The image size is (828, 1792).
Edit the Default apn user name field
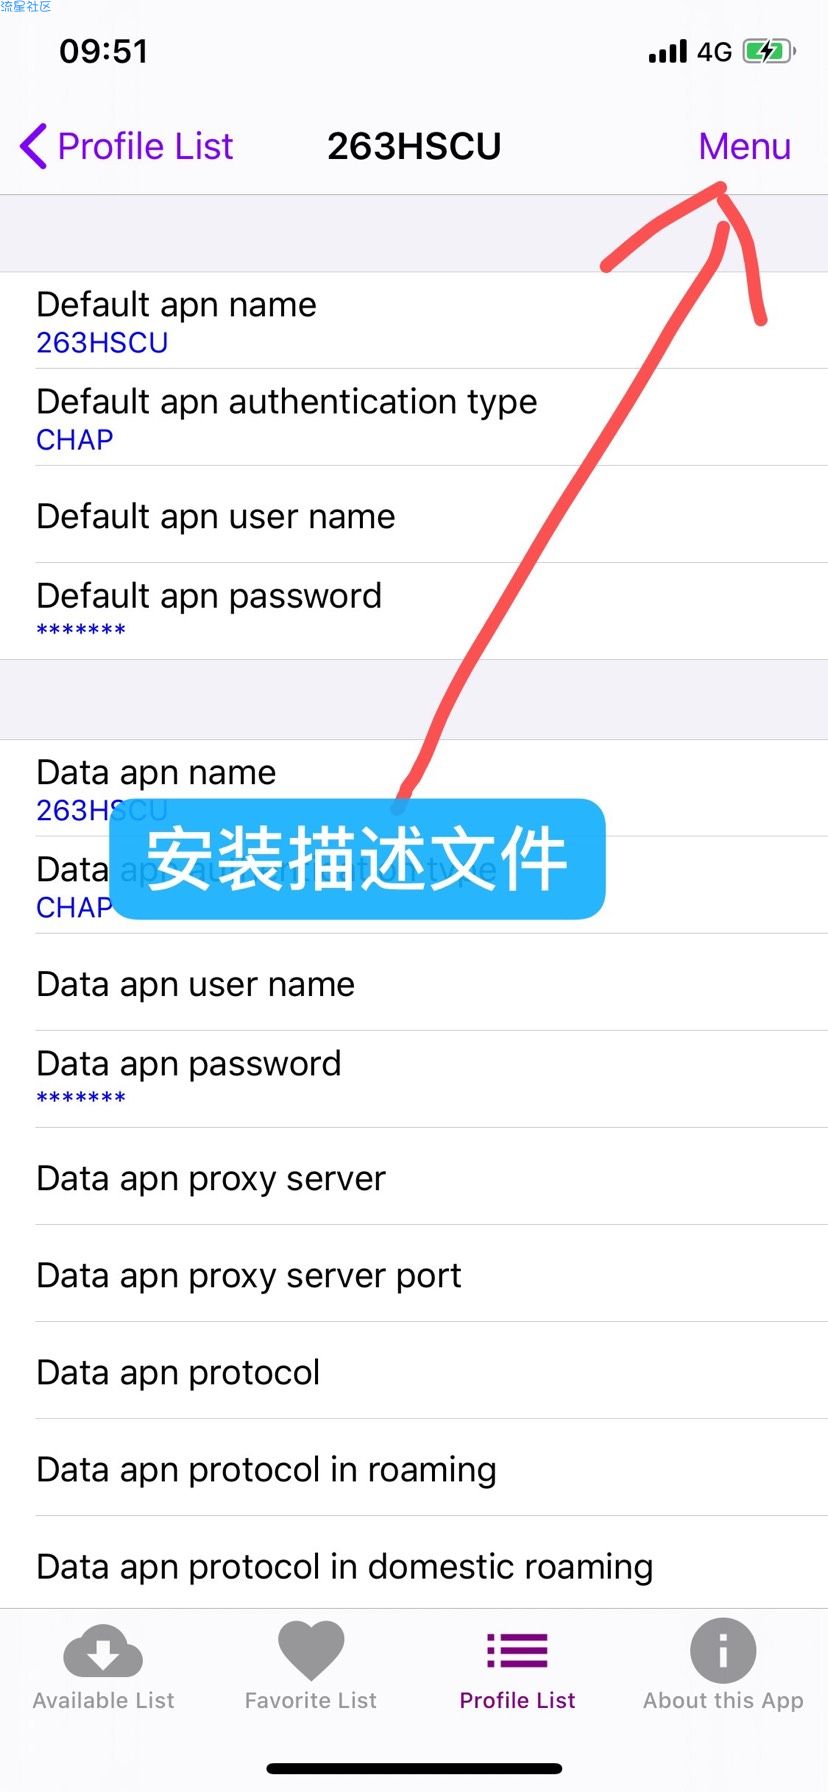coord(414,515)
